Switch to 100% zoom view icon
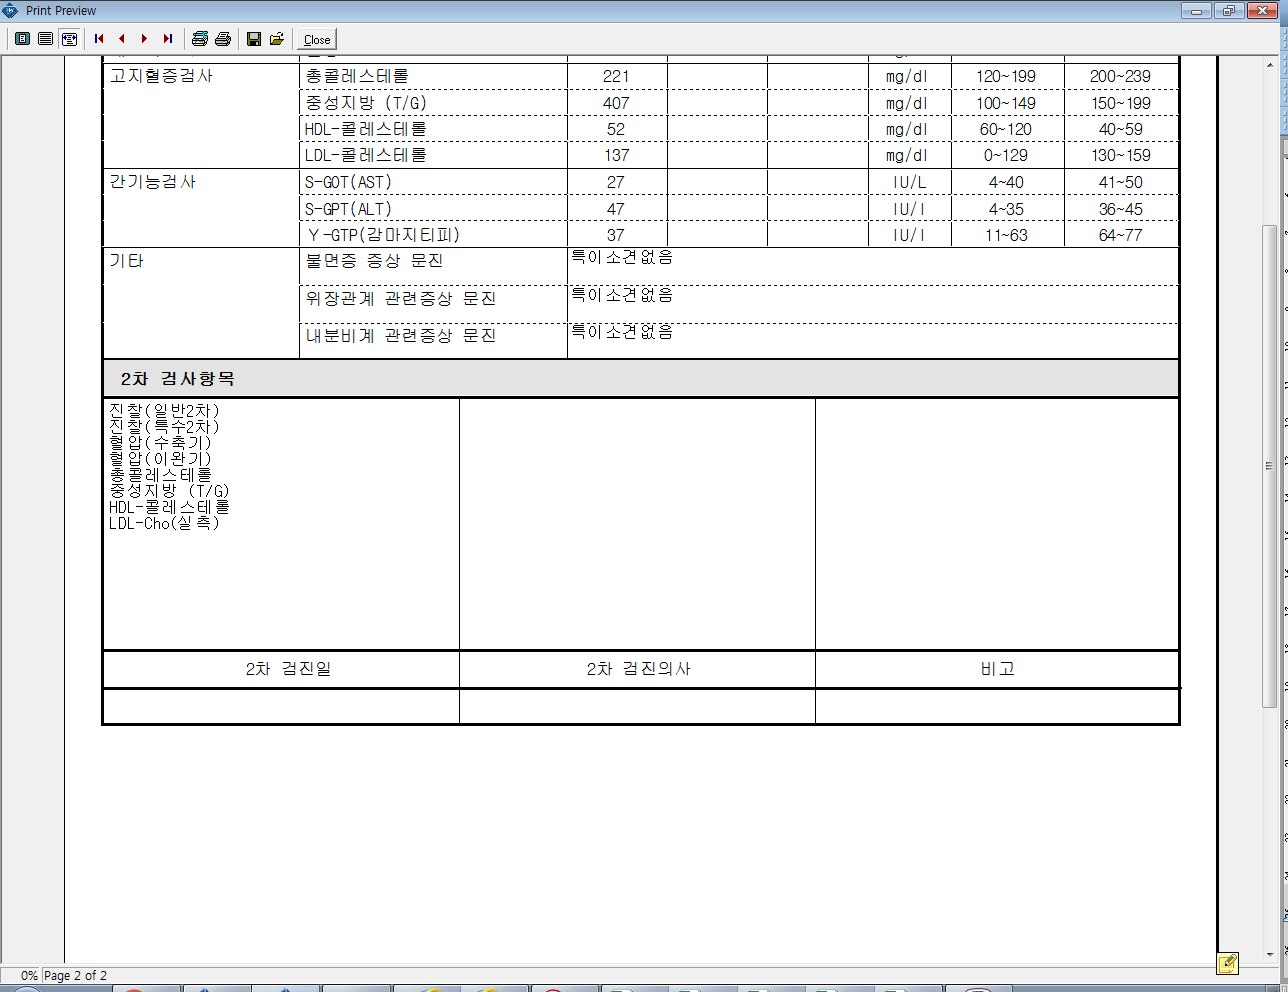 coord(46,39)
